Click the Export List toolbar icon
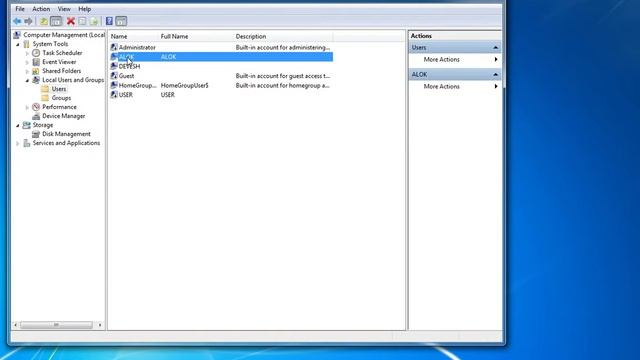 (x=94, y=21)
